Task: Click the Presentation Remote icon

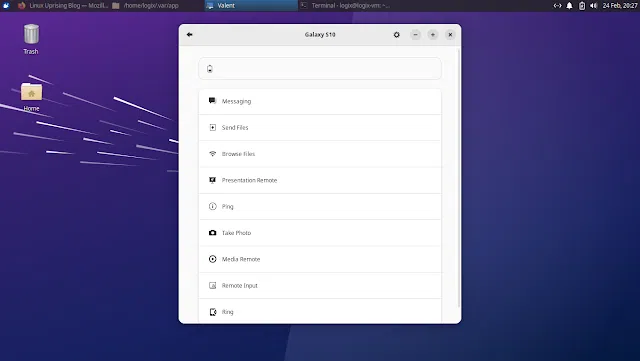Action: (x=212, y=180)
